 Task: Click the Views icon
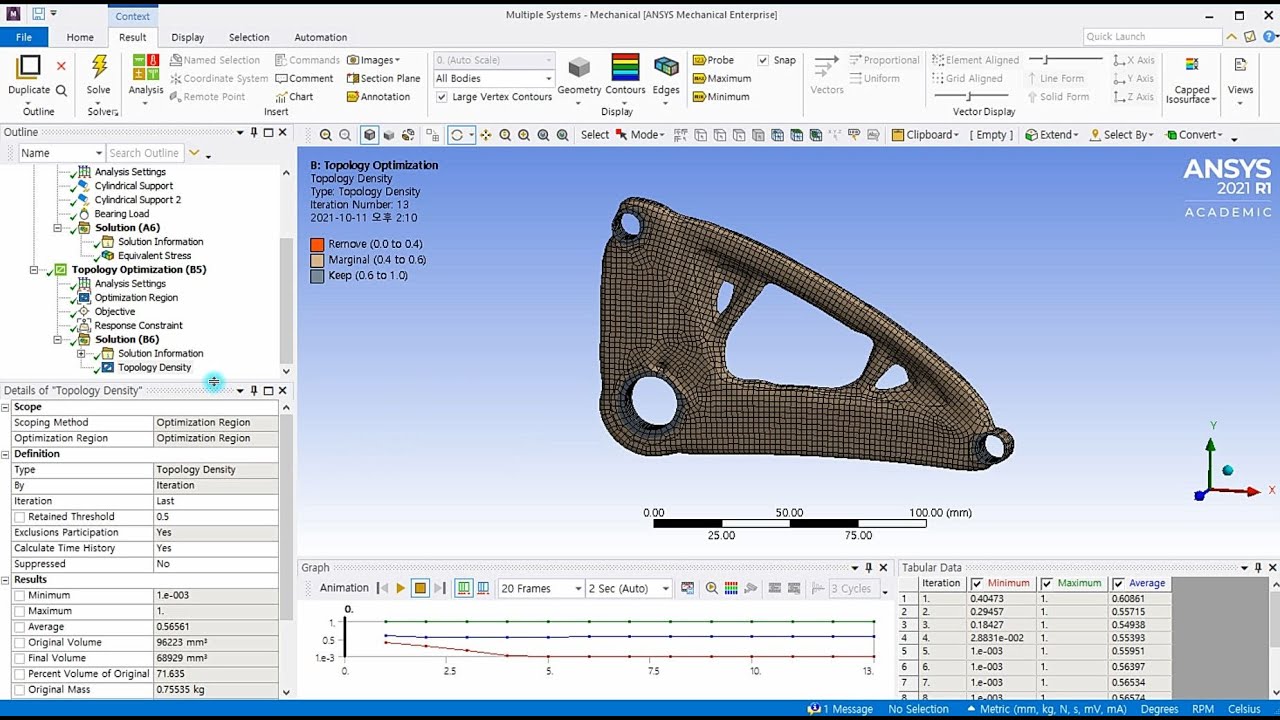tap(1240, 67)
